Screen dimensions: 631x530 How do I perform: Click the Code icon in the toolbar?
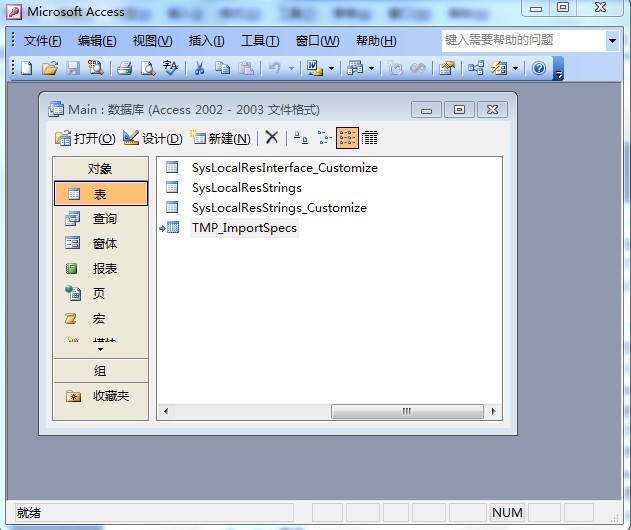pyautogui.click(x=395, y=68)
